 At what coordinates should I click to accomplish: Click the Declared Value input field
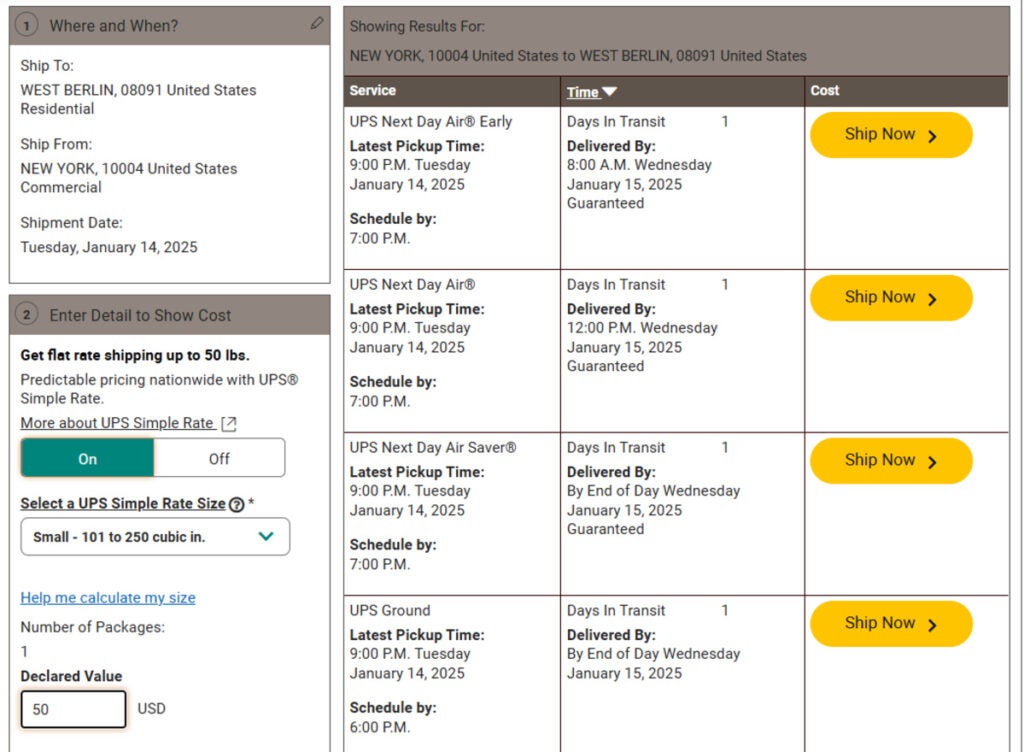pyautogui.click(x=72, y=709)
